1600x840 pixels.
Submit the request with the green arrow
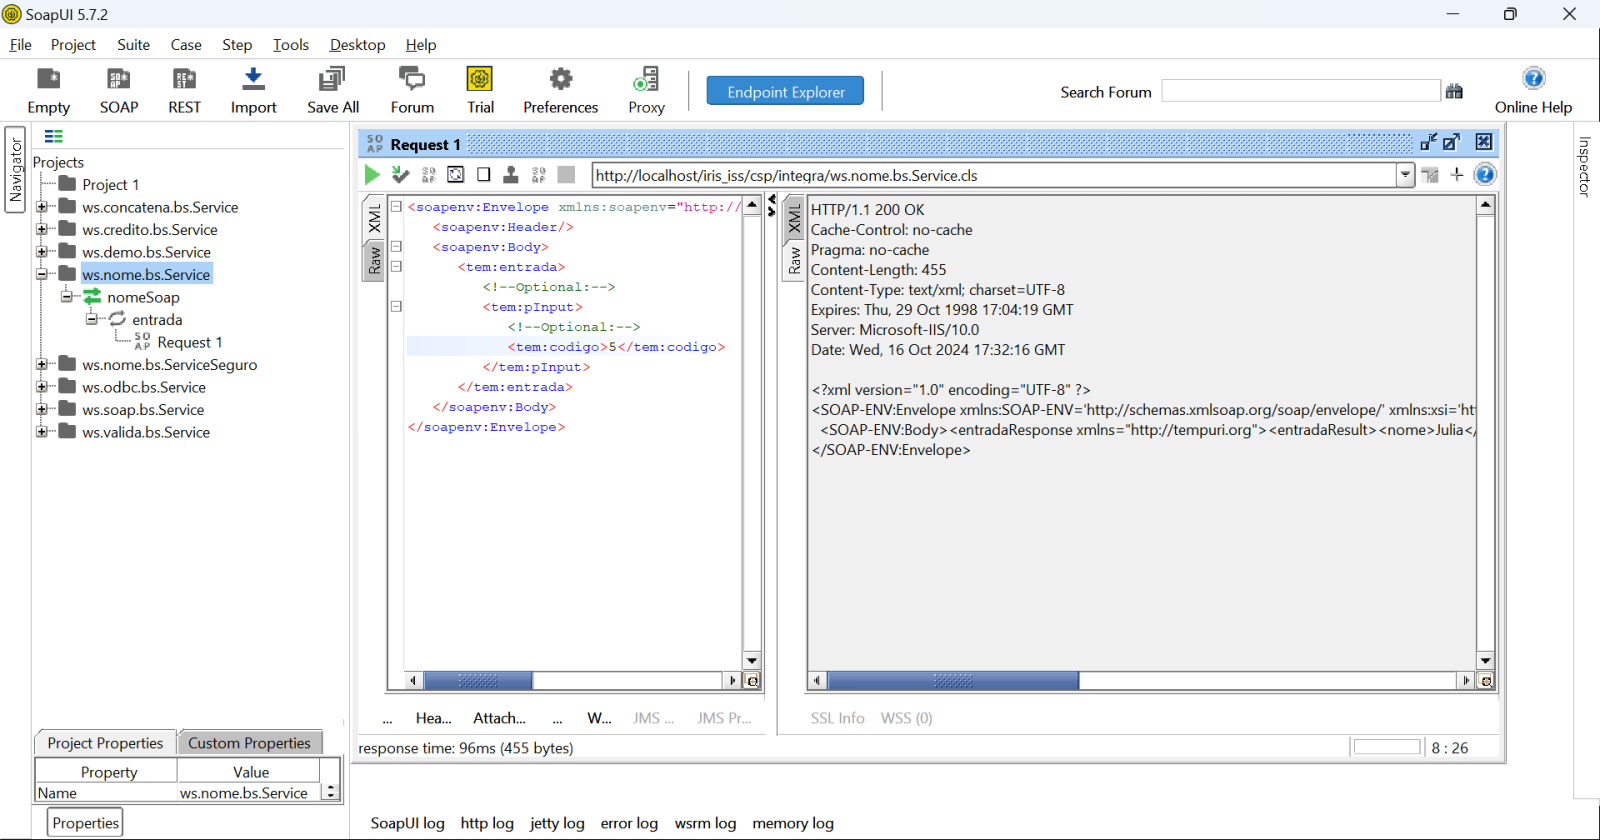(x=372, y=175)
